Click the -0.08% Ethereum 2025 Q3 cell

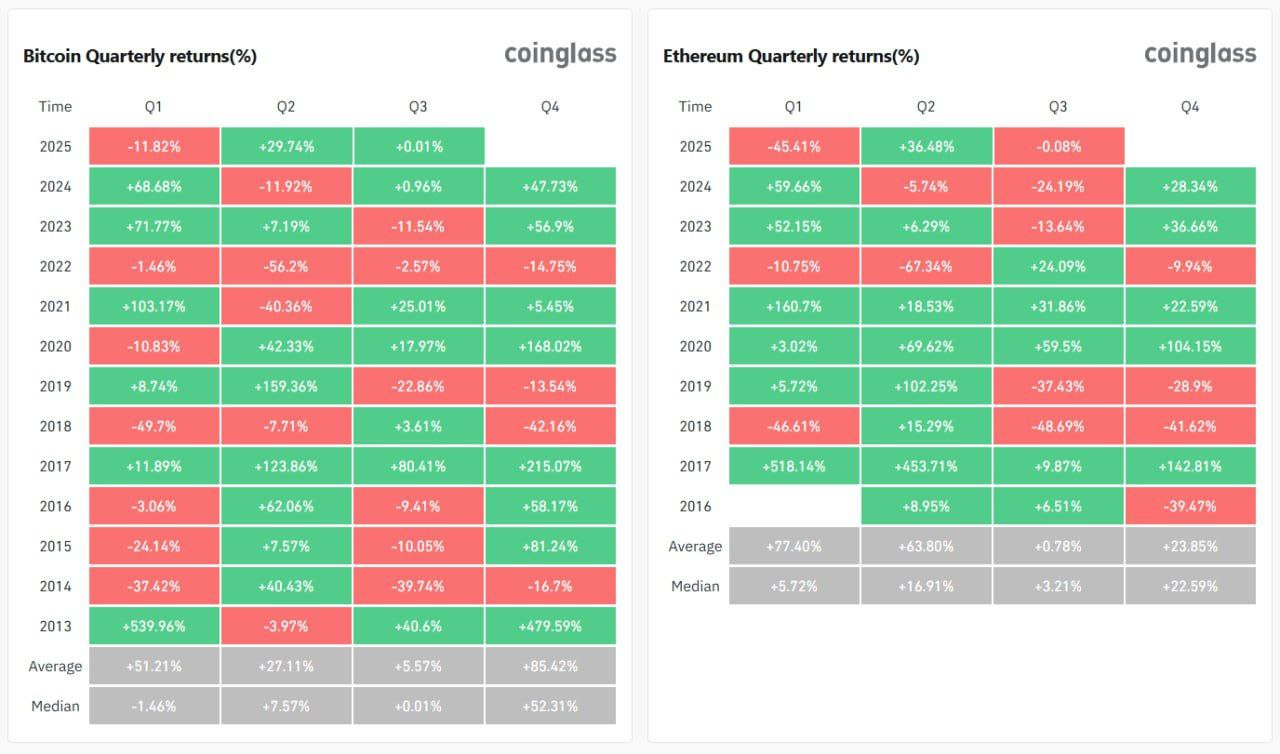(1058, 146)
